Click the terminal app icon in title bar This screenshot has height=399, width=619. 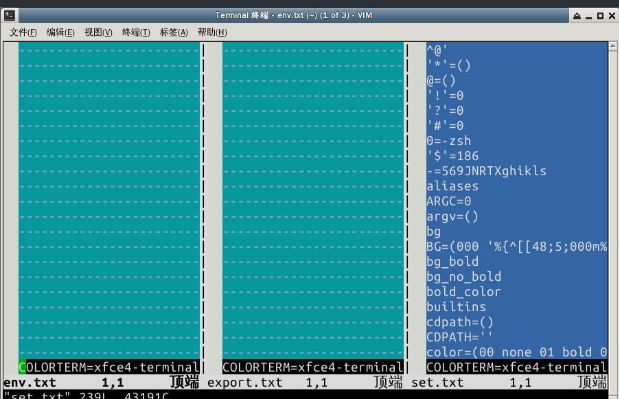(9, 15)
